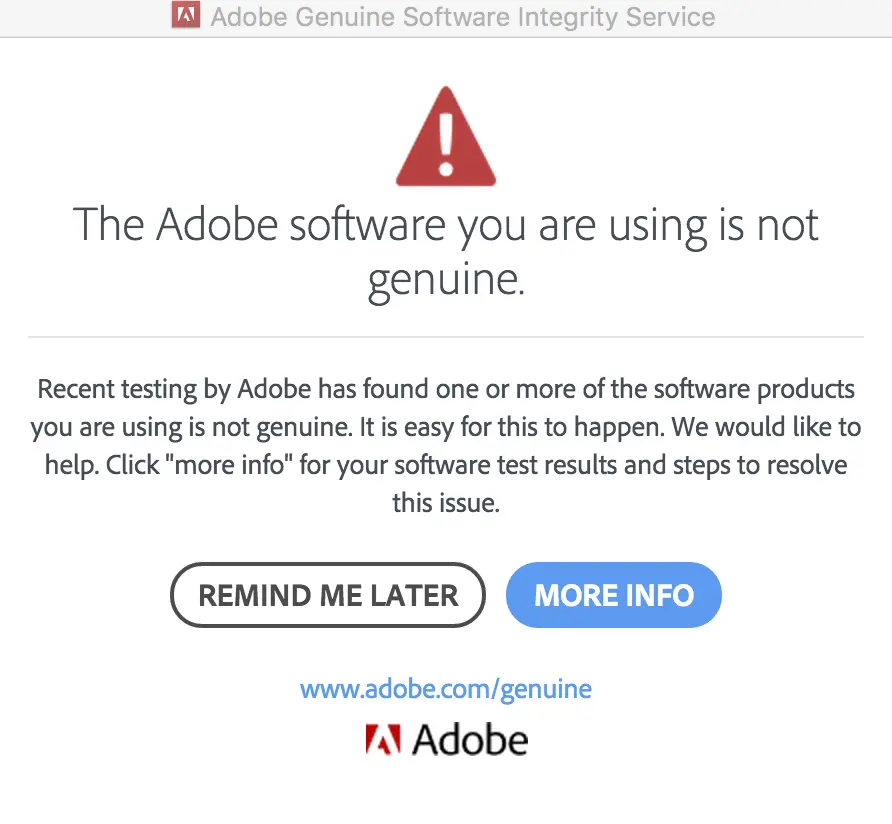
Task: Click the red warning triangle icon
Action: tap(446, 137)
